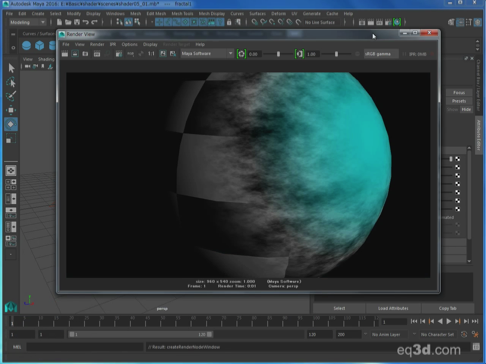This screenshot has height=364, width=486.
Task: Activate the Lasso select tool
Action: 11,82
